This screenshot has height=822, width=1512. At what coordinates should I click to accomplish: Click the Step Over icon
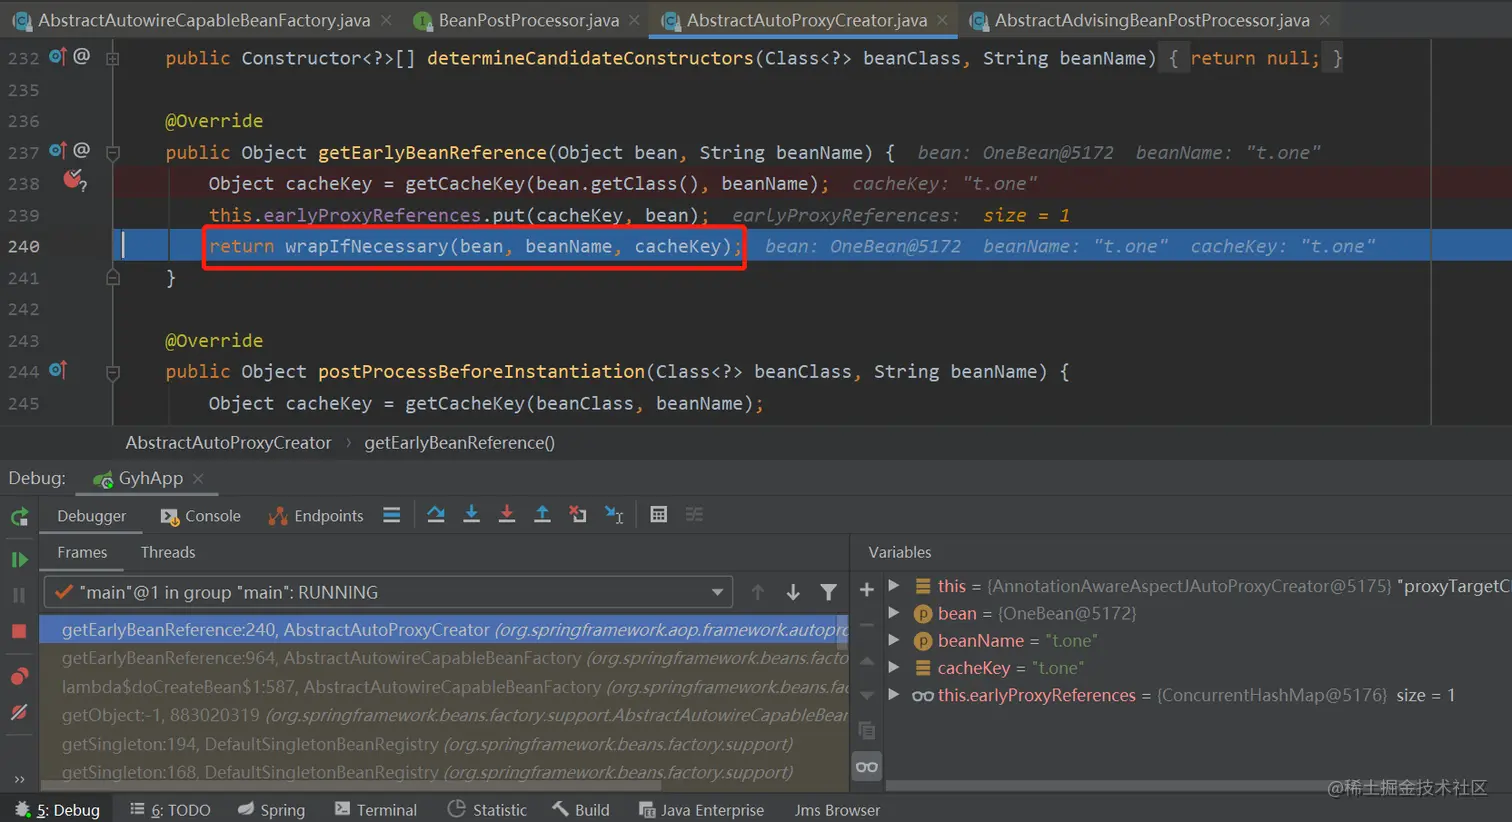436,515
